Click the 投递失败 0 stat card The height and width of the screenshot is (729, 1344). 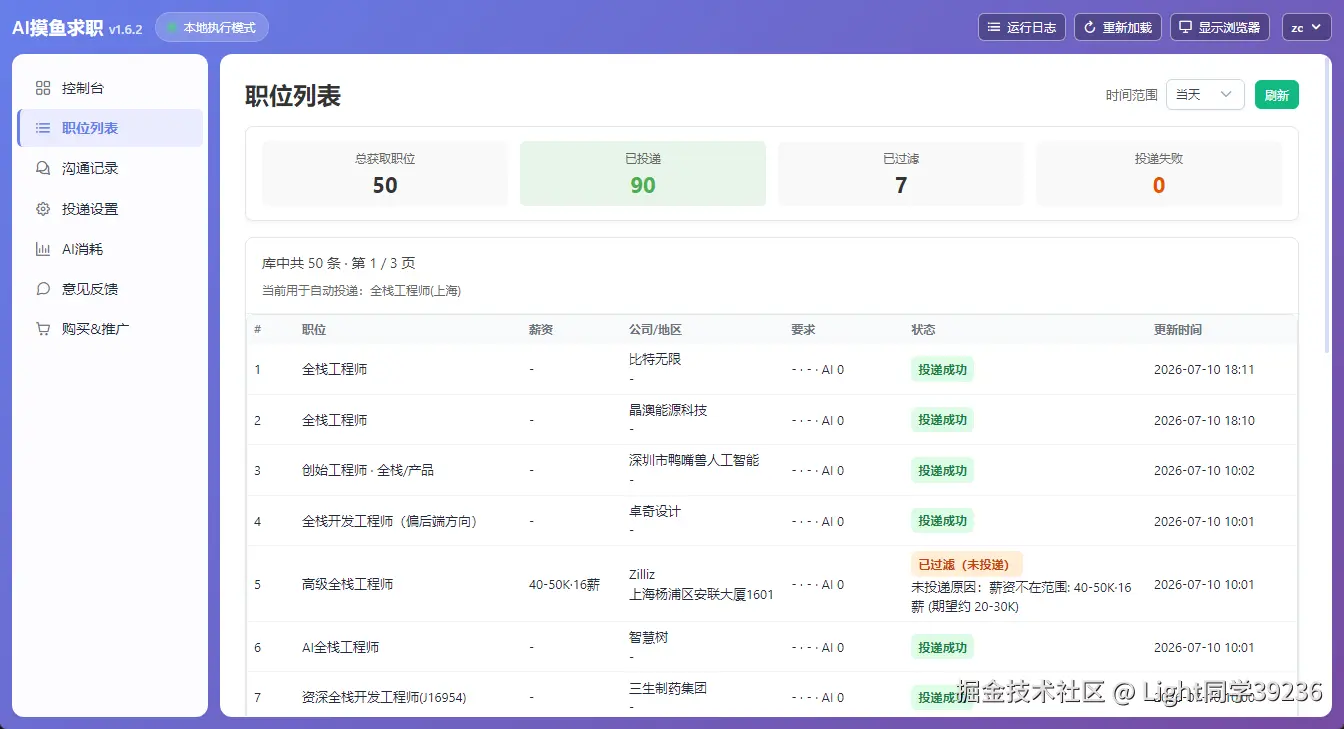click(x=1159, y=174)
